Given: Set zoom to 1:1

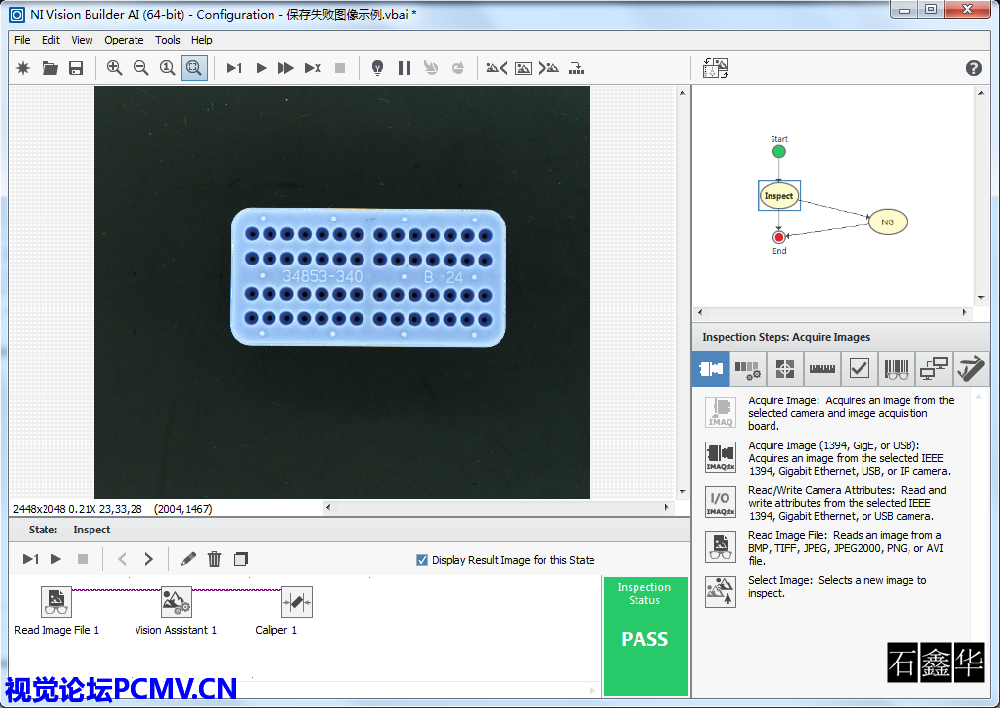Looking at the screenshot, I should [x=167, y=68].
